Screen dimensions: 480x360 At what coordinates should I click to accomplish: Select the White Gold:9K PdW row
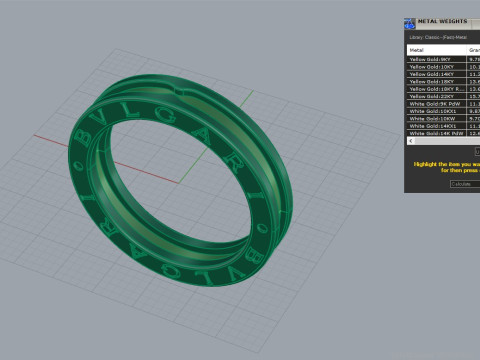[x=443, y=104]
